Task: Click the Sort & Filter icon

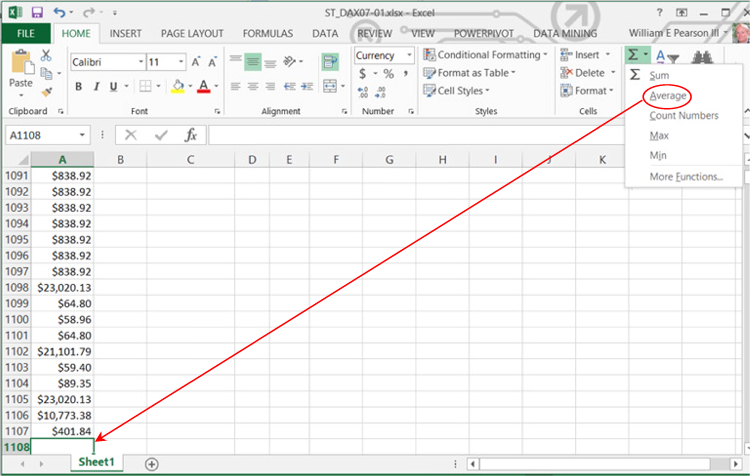Action: click(x=667, y=57)
